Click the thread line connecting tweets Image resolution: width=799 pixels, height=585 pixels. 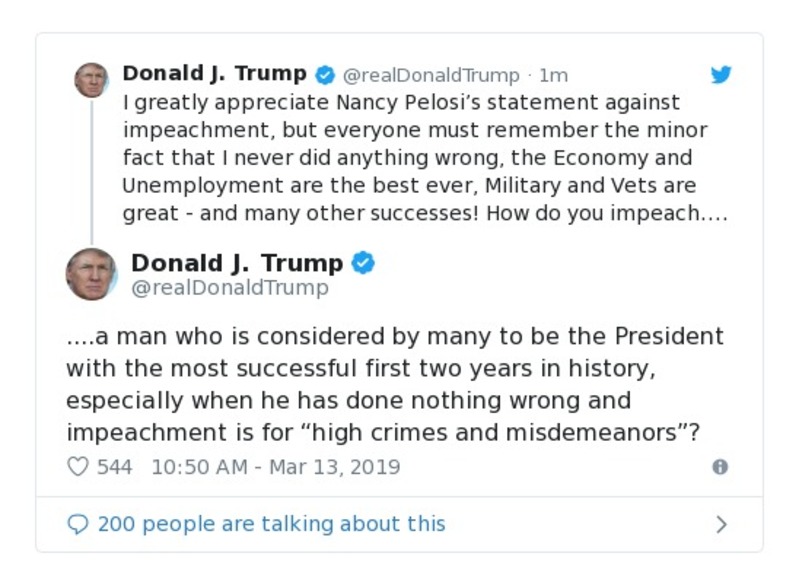coord(92,172)
